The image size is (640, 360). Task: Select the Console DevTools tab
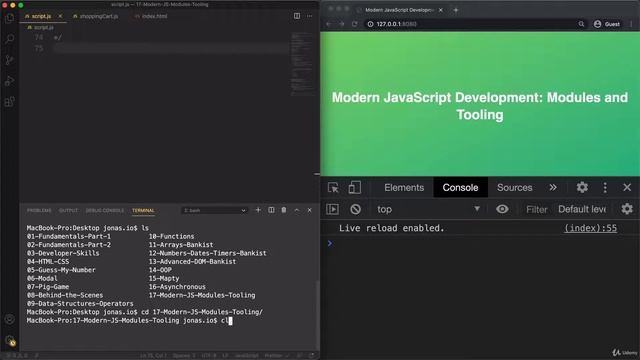click(x=460, y=187)
